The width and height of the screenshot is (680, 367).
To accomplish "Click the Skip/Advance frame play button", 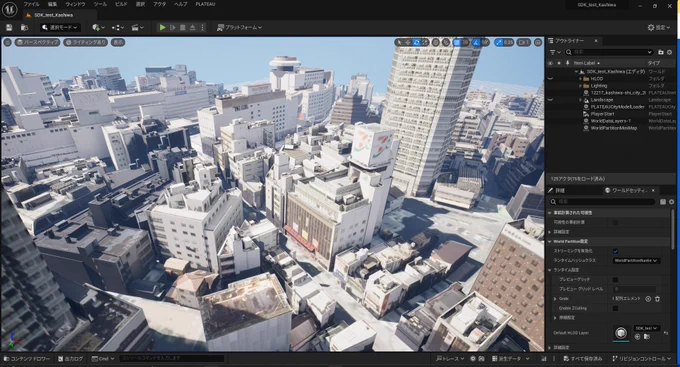I will pyautogui.click(x=173, y=27).
